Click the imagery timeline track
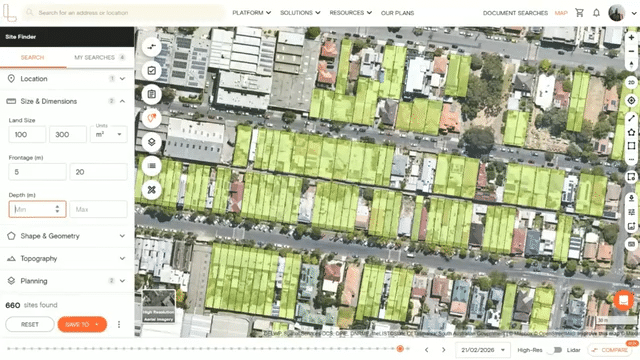640x360 pixels. click(208, 349)
